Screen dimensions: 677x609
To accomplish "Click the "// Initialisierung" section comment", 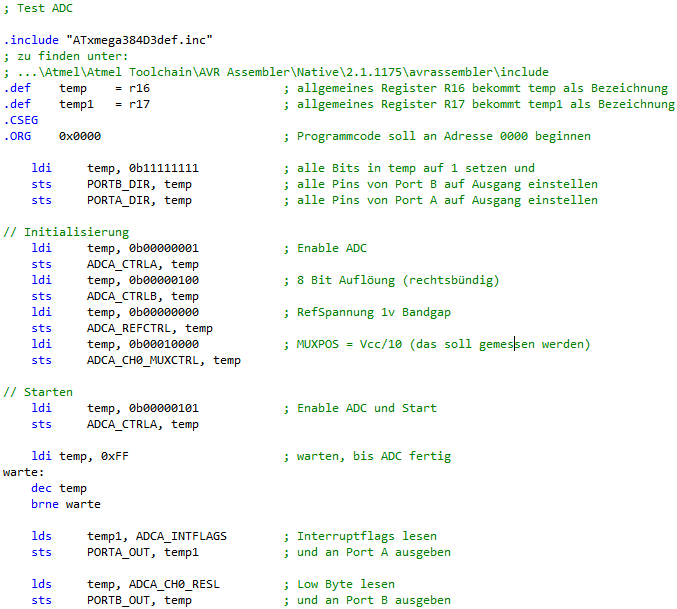I will pyautogui.click(x=66, y=232).
